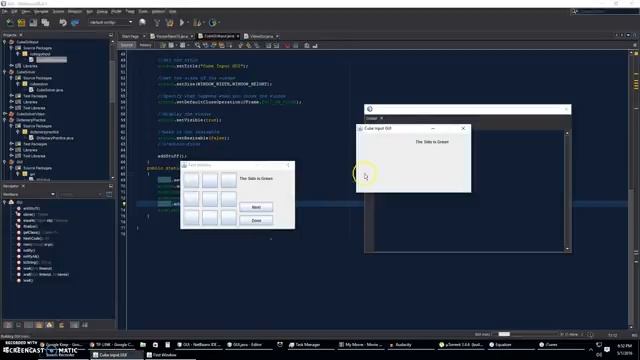The image size is (640, 360).
Task: Open the Help menu
Action: coord(173,11)
